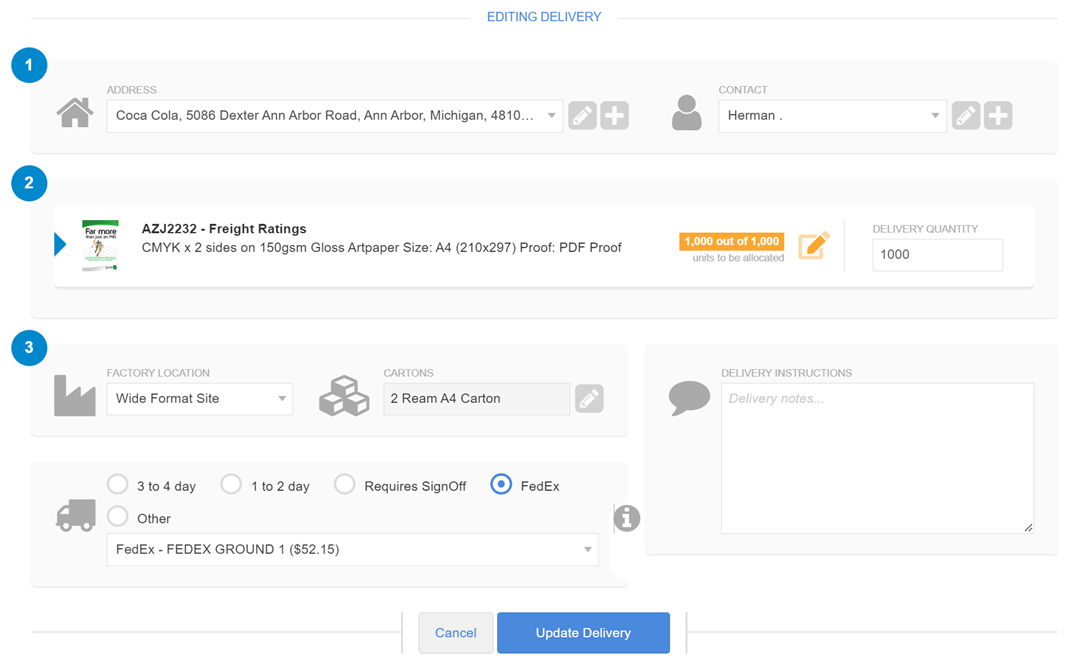This screenshot has width=1078, height=666.
Task: Open the Factory Location dropdown
Action: [199, 399]
